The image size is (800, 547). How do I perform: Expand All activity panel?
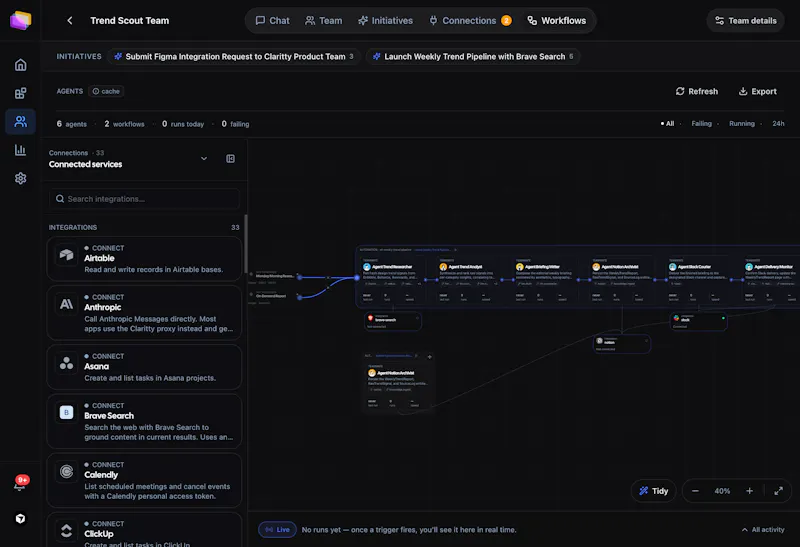763,530
